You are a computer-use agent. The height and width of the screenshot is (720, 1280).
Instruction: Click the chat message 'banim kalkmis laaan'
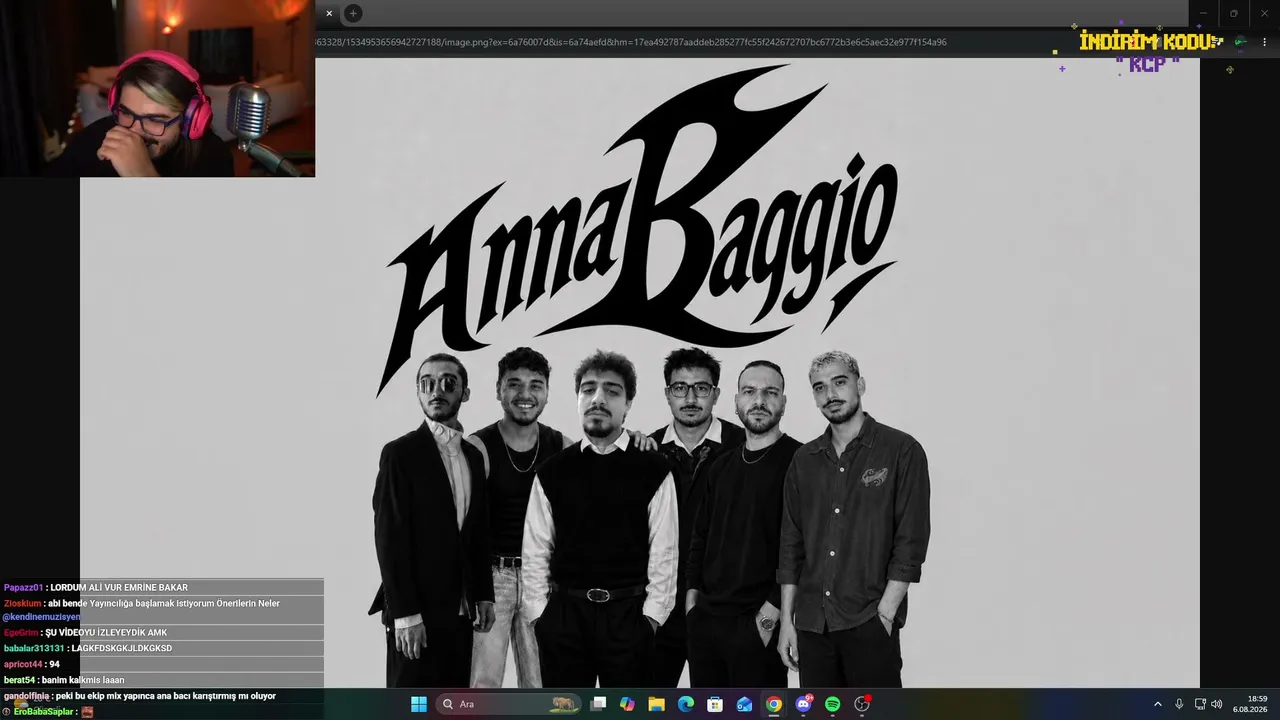[x=83, y=680]
